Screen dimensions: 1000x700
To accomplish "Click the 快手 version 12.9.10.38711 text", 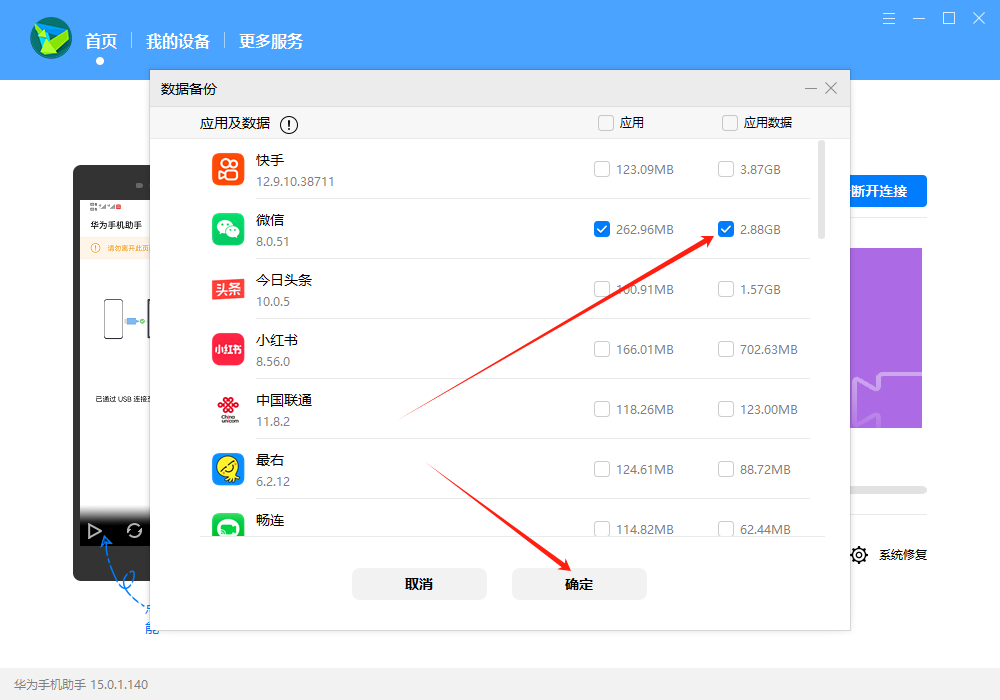I will [x=295, y=182].
